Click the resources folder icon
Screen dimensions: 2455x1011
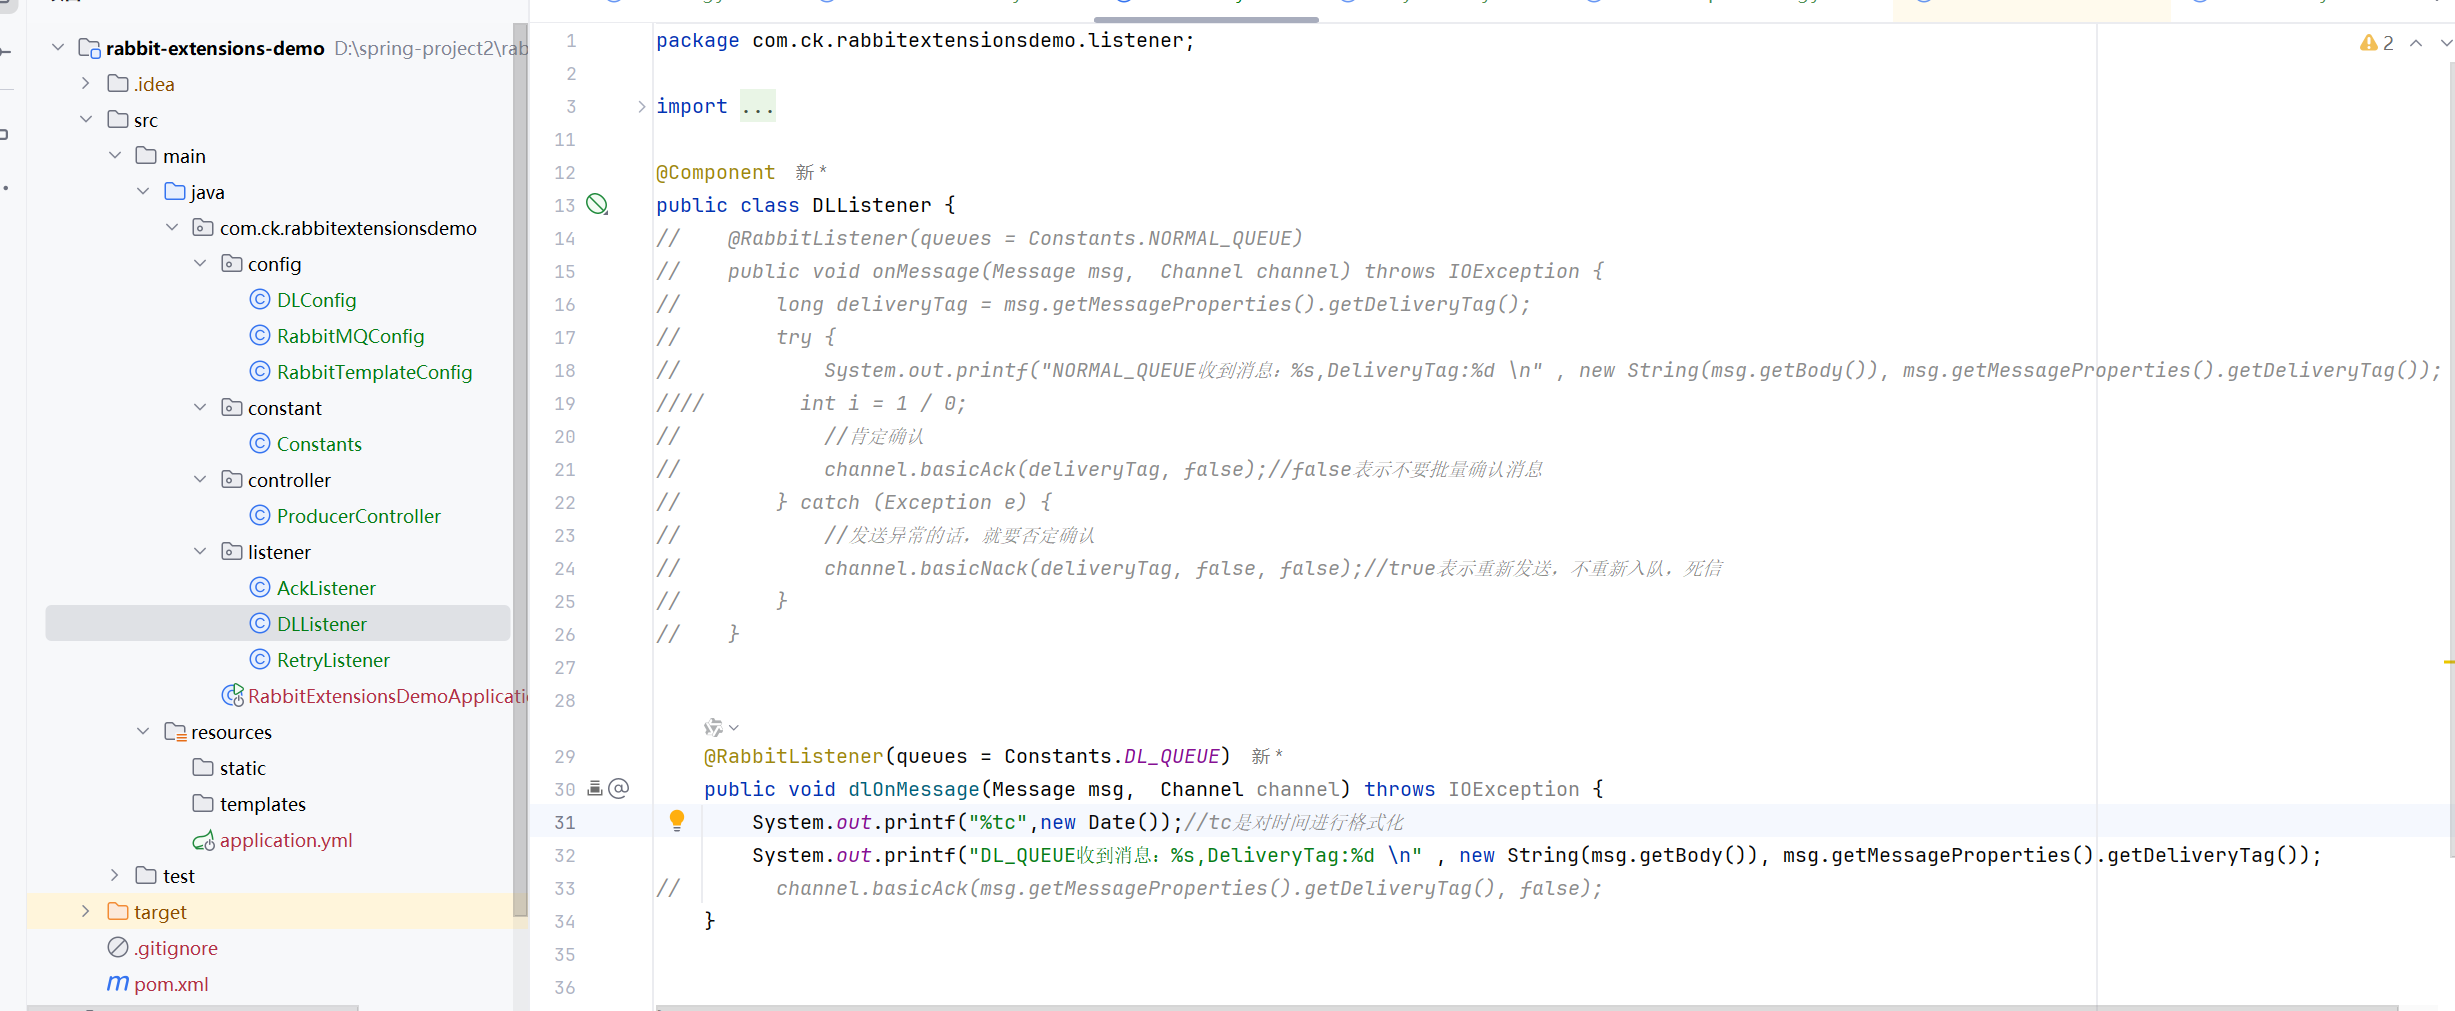(175, 731)
